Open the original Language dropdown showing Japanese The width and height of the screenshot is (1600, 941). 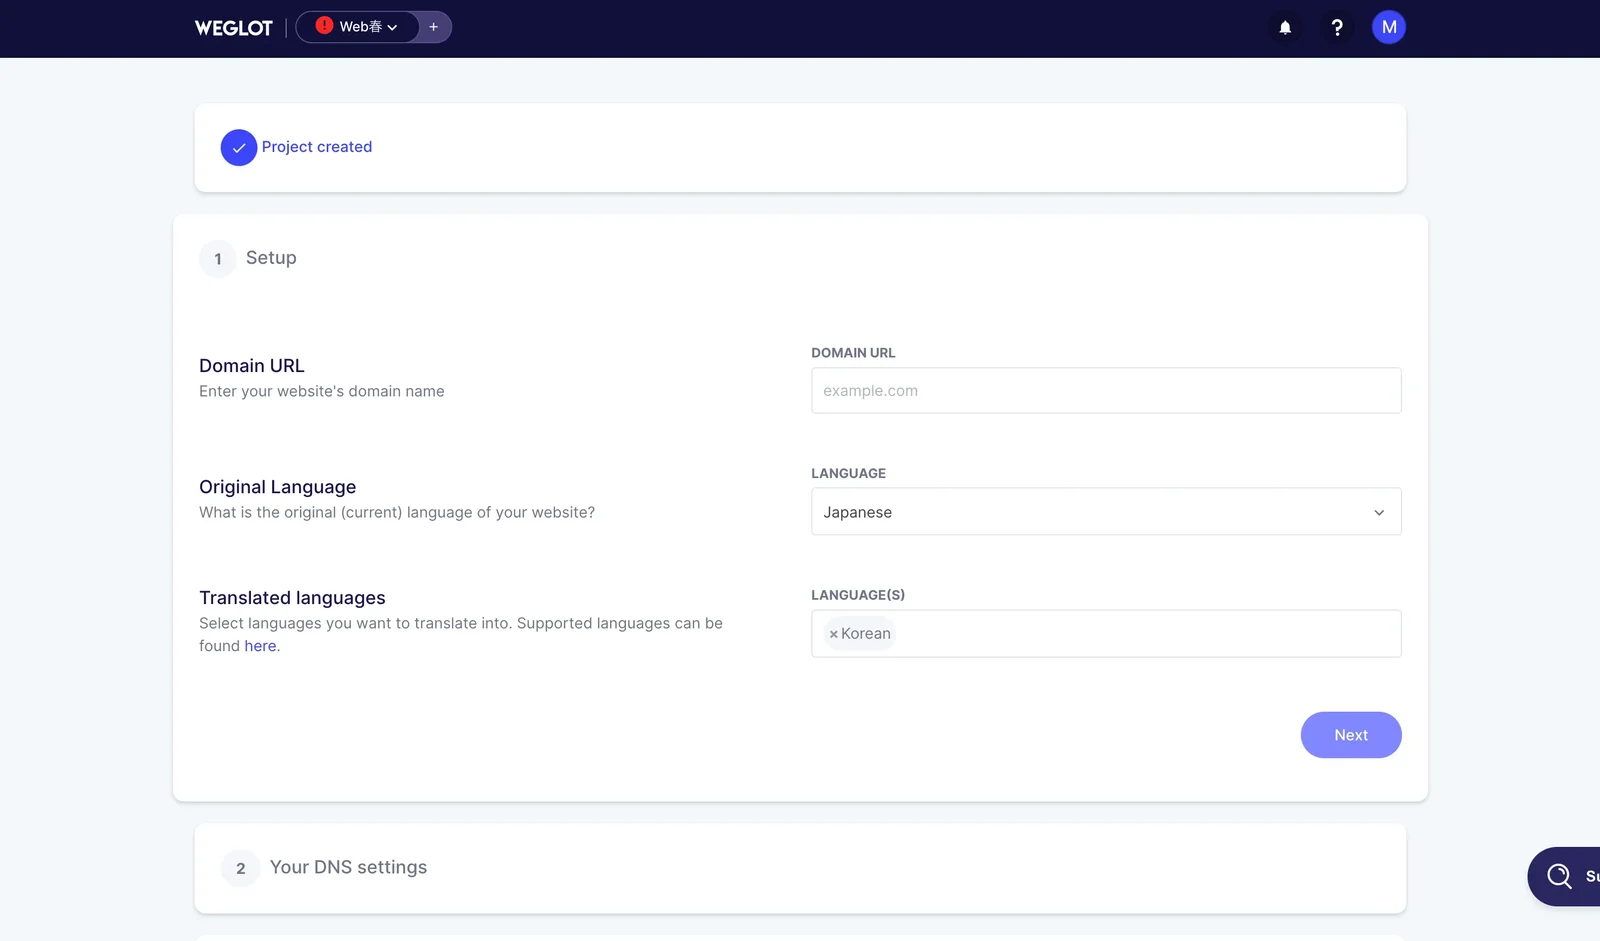coord(1106,512)
